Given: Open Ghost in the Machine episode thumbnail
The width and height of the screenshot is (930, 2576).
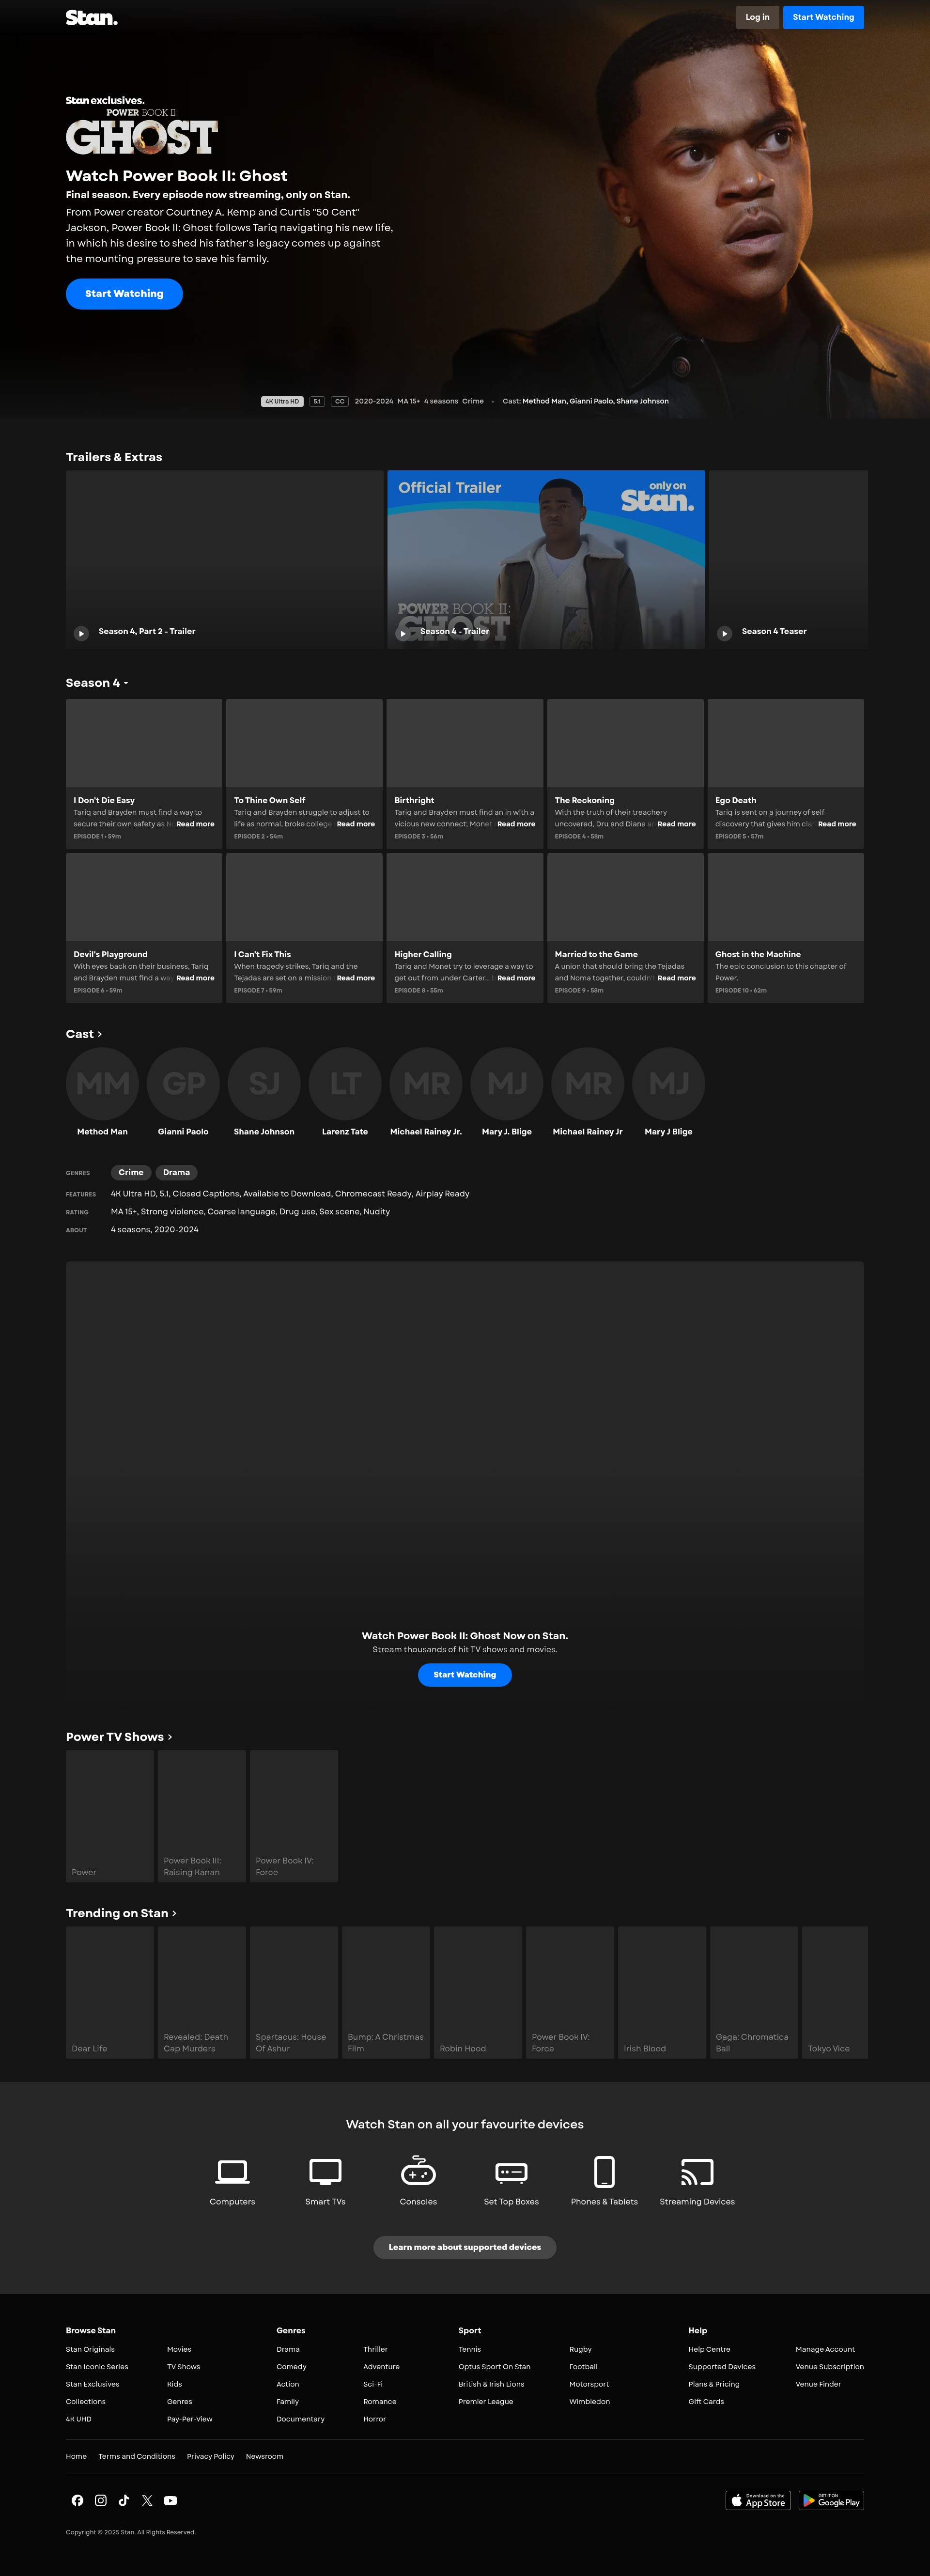Looking at the screenshot, I should [786, 897].
